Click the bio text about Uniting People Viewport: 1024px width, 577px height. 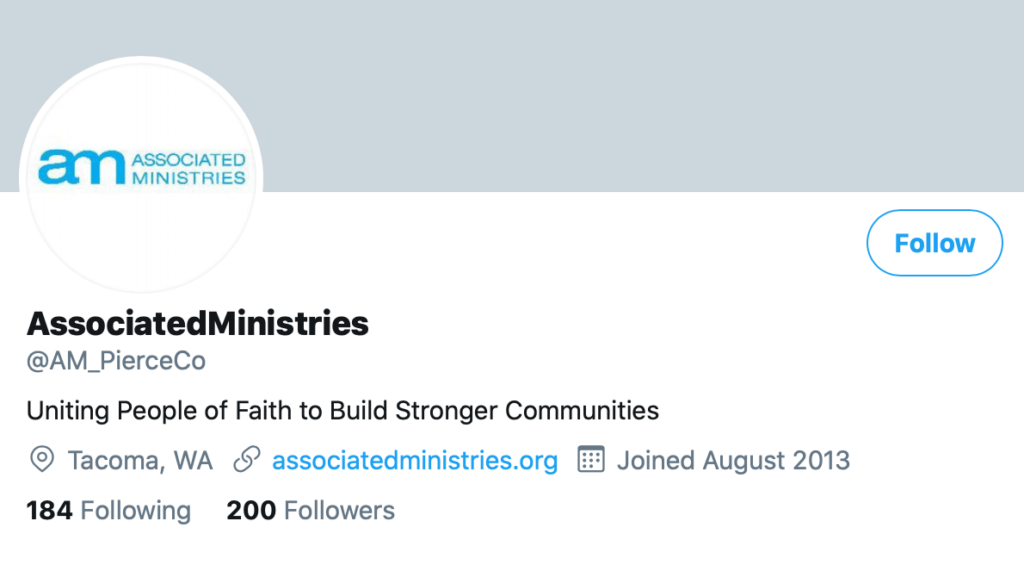(342, 411)
